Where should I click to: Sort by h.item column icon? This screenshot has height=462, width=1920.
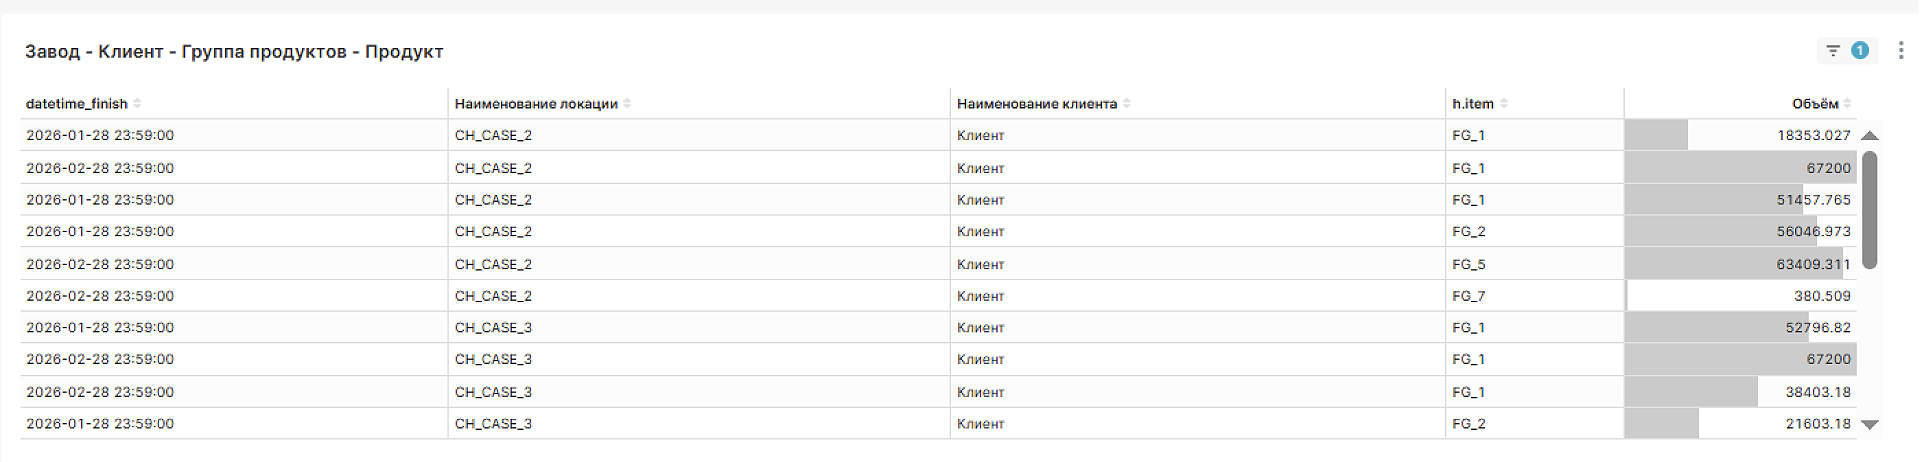(1504, 104)
